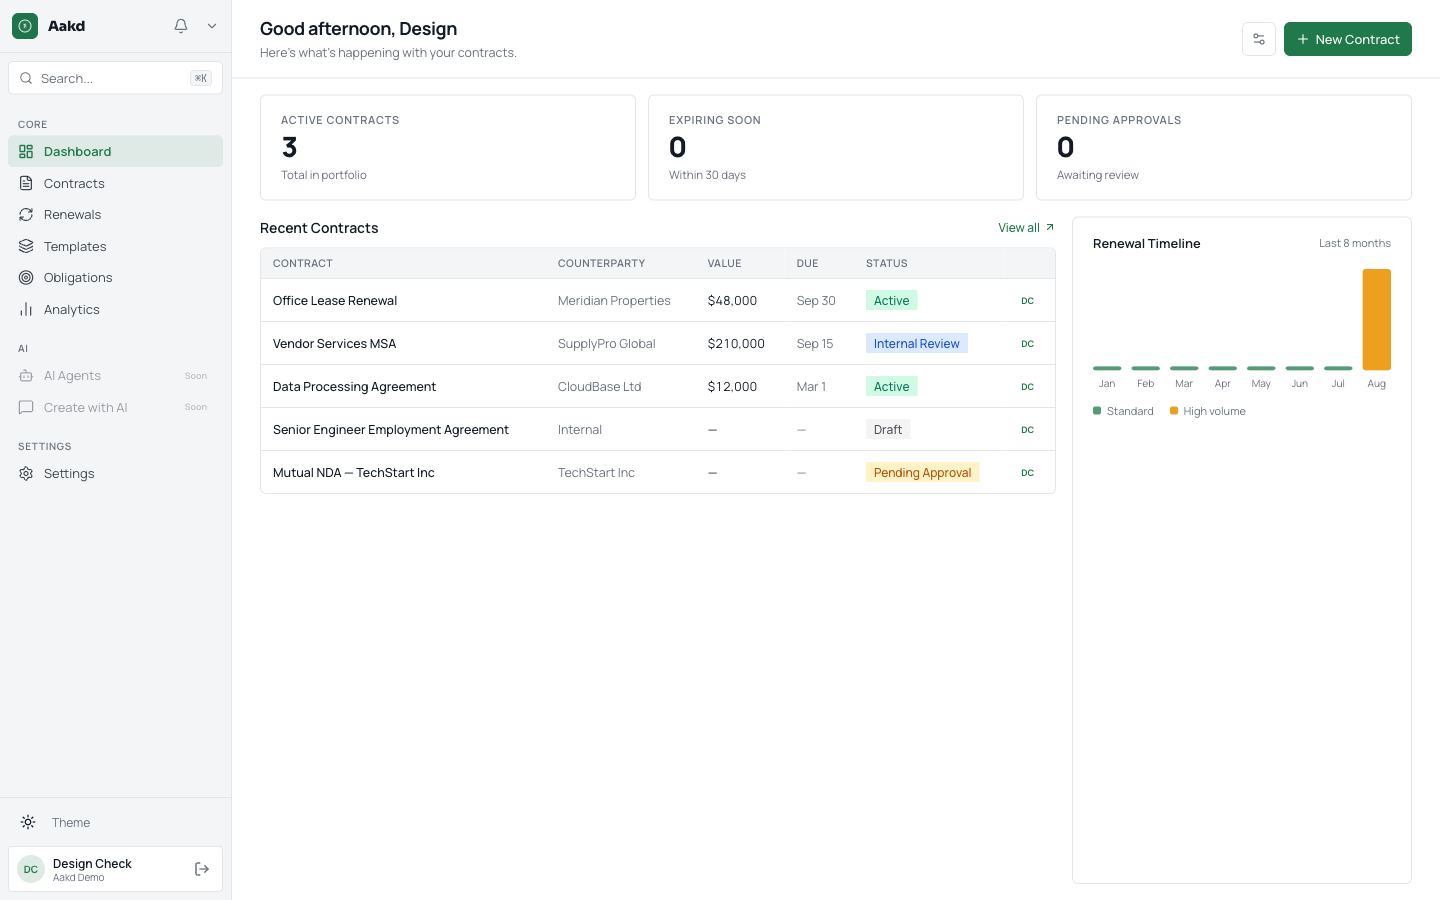Screen dimensions: 1440x900
Task: Open Office Lease Renewal contract
Action: 335,301
